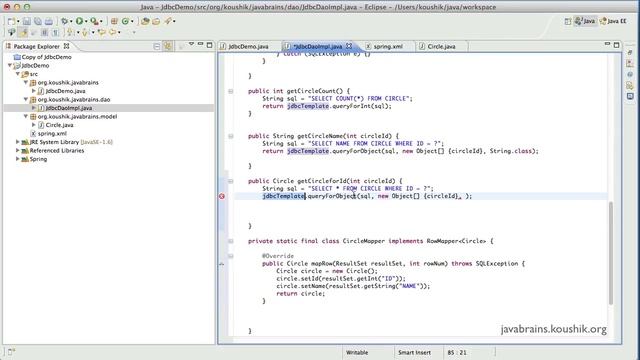
Task: Toggle Block Selection Mode icon
Action: tap(44, 32)
